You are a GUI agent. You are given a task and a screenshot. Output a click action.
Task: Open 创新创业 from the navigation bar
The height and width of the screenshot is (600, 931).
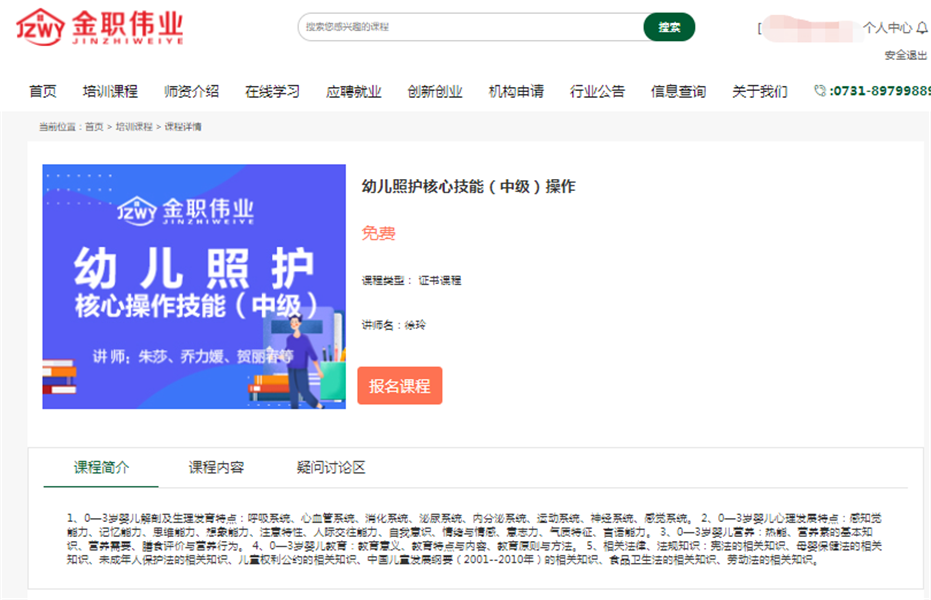tap(434, 91)
